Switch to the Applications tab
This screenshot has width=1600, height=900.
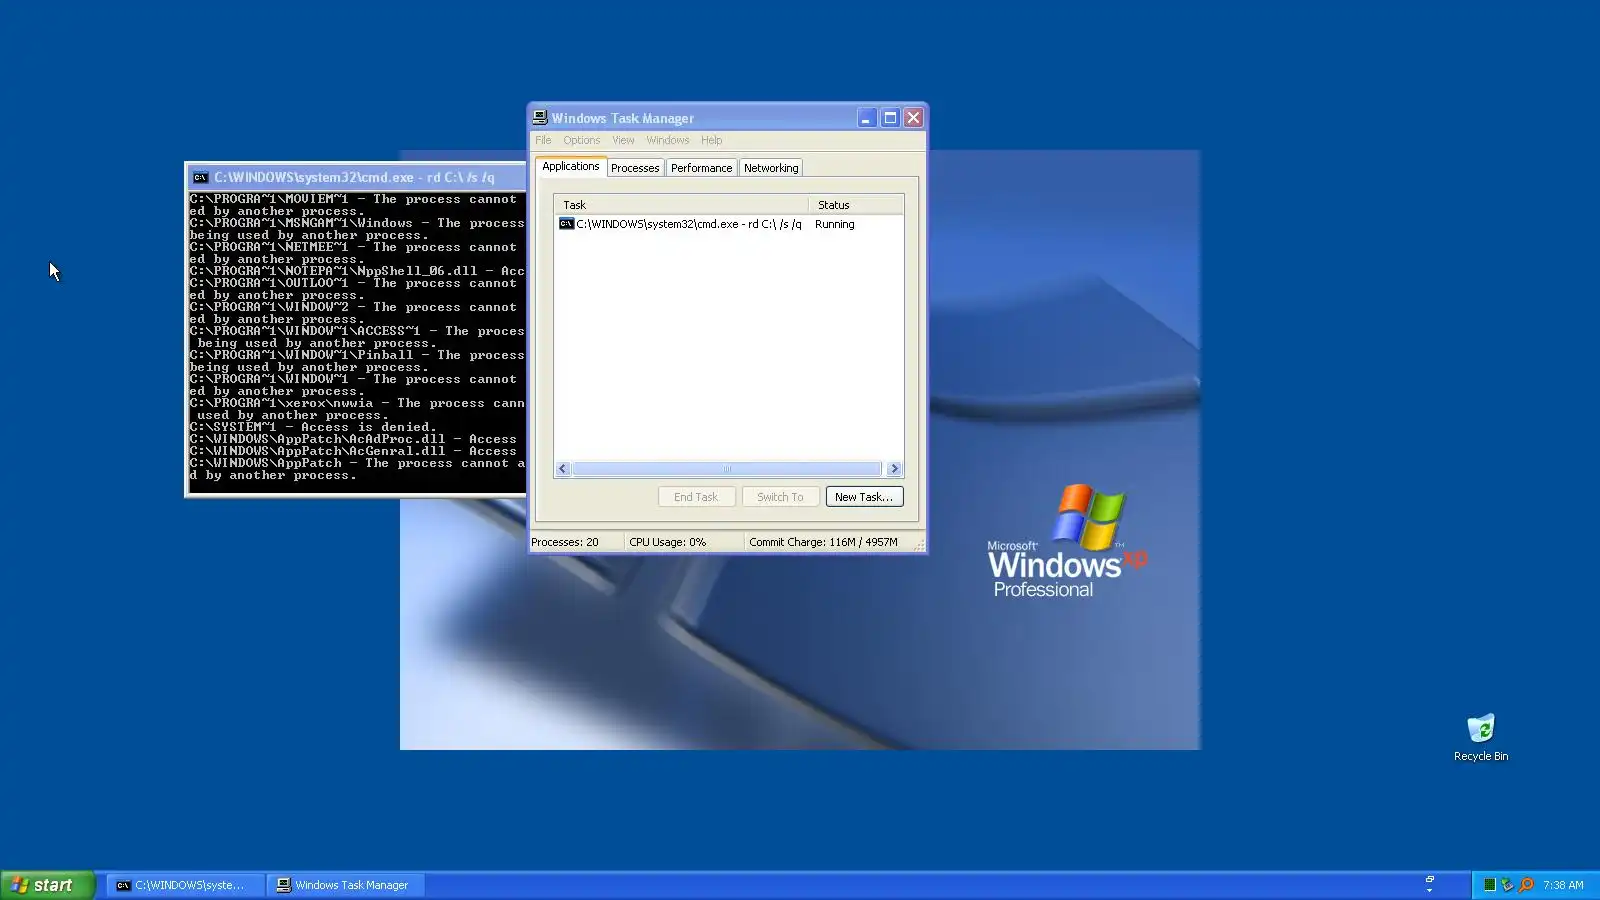(571, 166)
